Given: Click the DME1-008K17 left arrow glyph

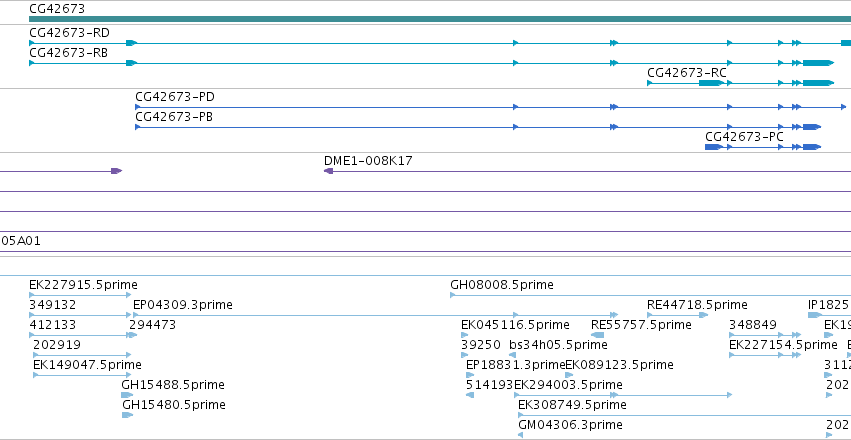Looking at the screenshot, I should 328,171.
